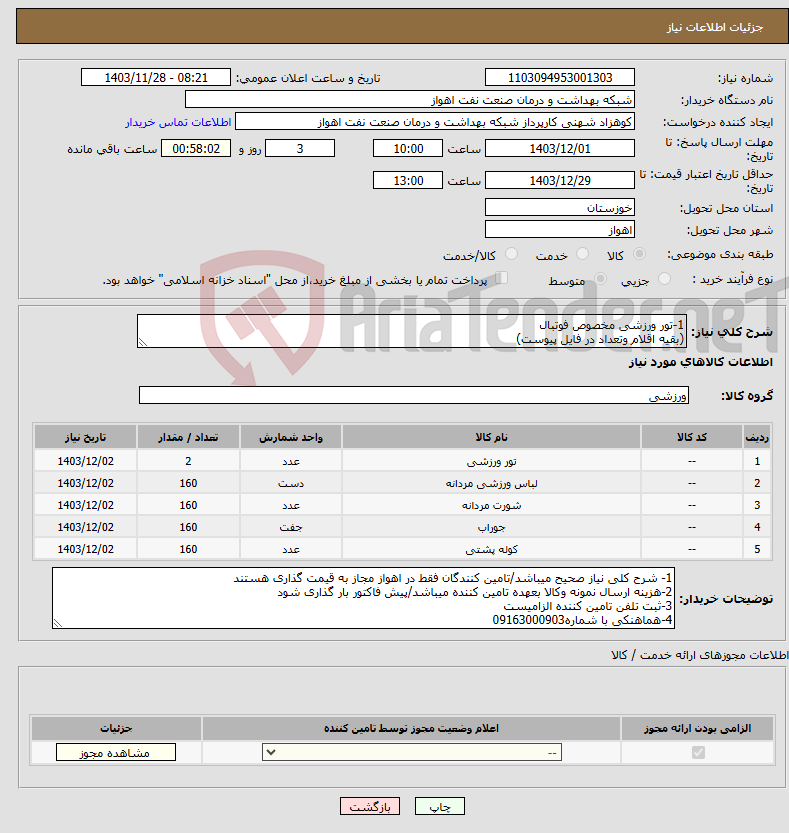Click the بازگشت back button
This screenshot has width=789, height=833.
pyautogui.click(x=370, y=806)
